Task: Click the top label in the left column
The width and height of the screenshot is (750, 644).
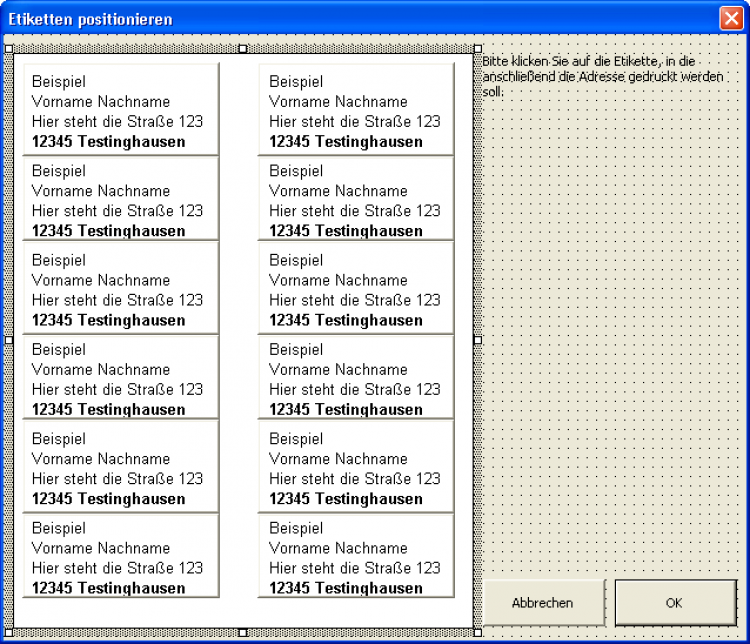Action: coord(120,110)
